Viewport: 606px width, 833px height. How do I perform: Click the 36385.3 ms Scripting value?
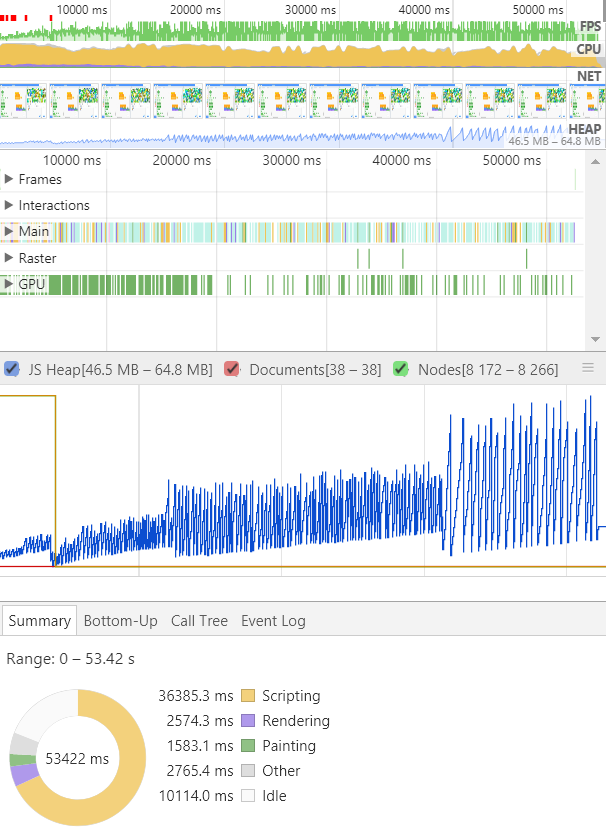pyautogui.click(x=195, y=695)
